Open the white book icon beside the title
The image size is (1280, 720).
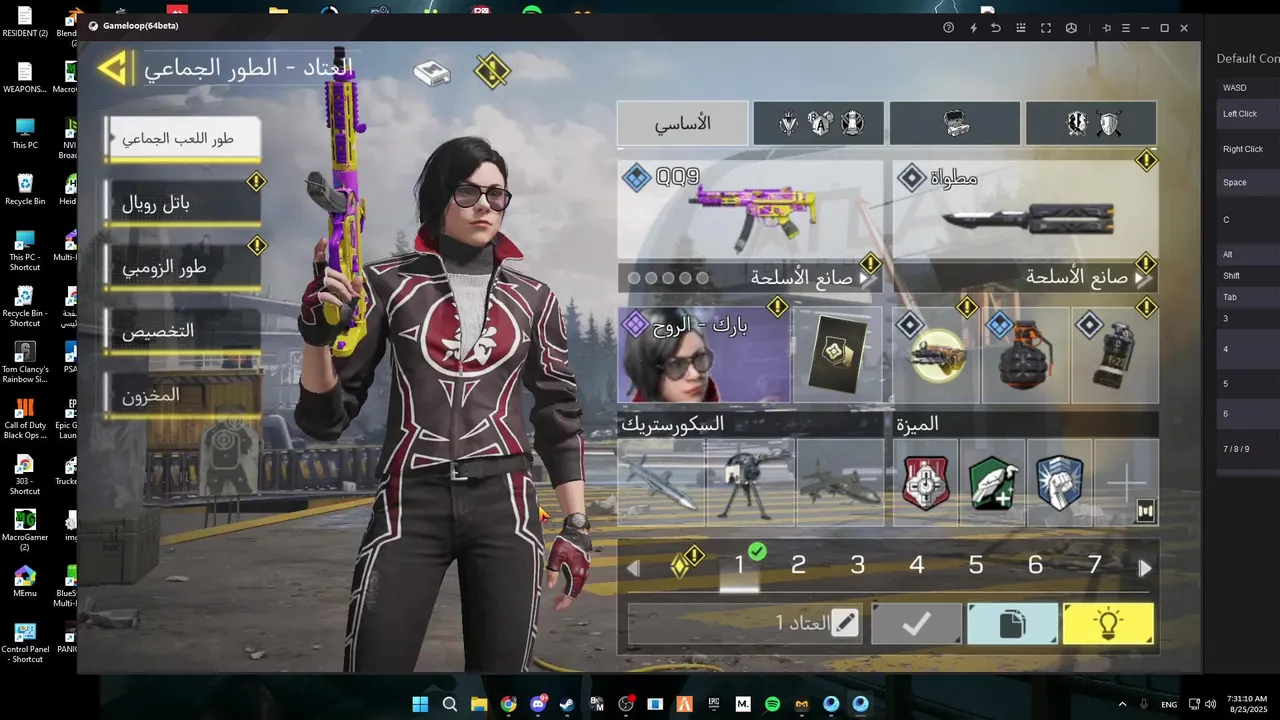[432, 72]
